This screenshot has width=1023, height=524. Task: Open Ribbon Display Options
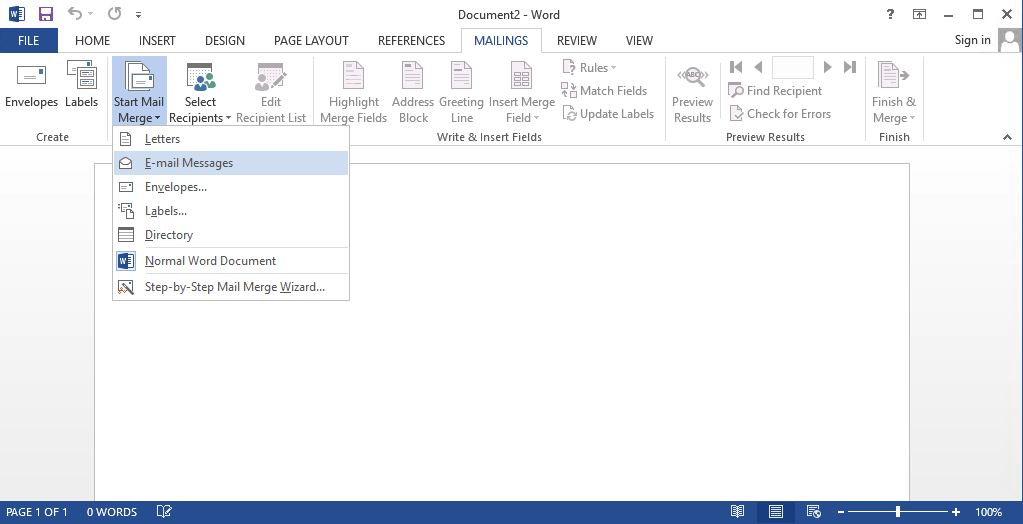[x=919, y=14]
